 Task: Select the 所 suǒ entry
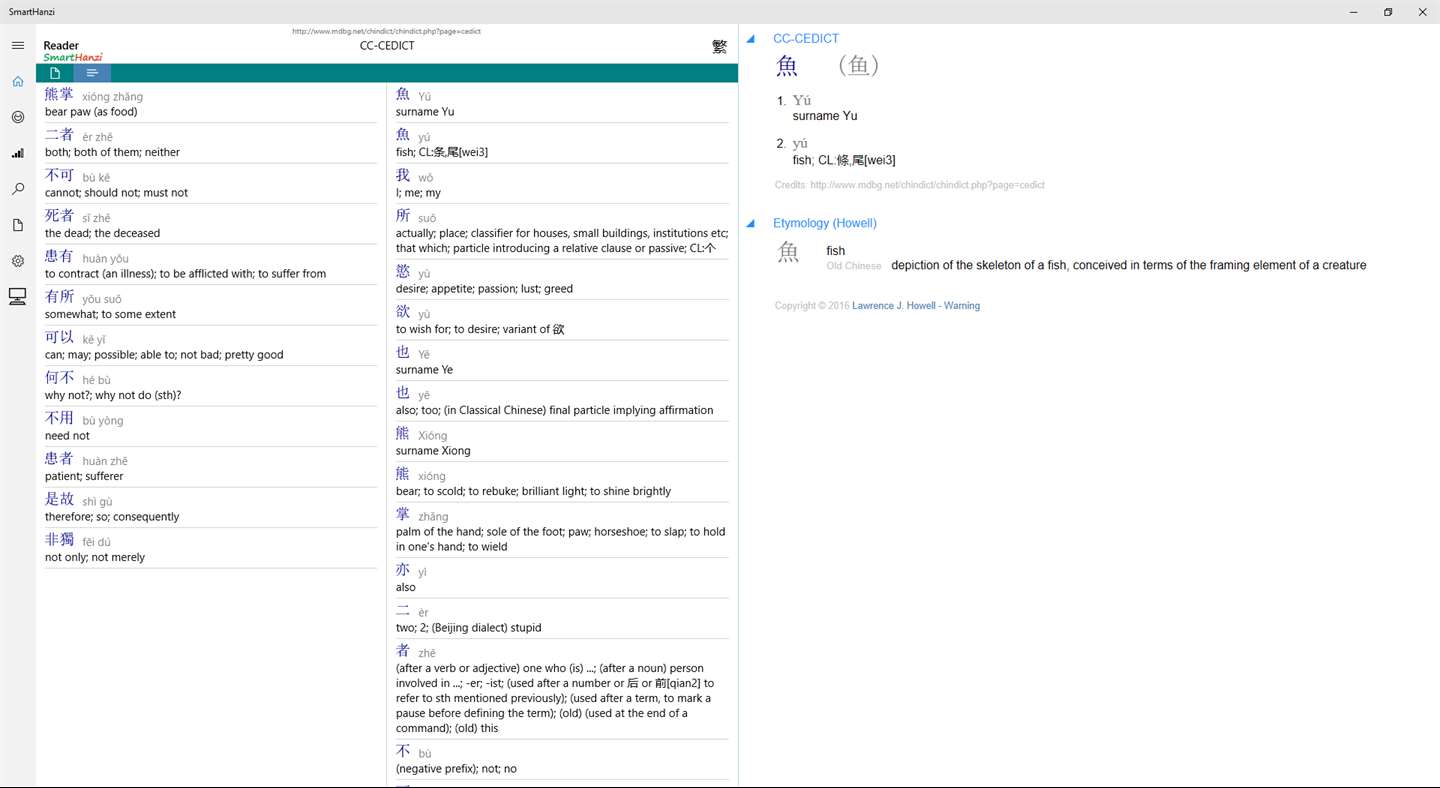pyautogui.click(x=562, y=231)
